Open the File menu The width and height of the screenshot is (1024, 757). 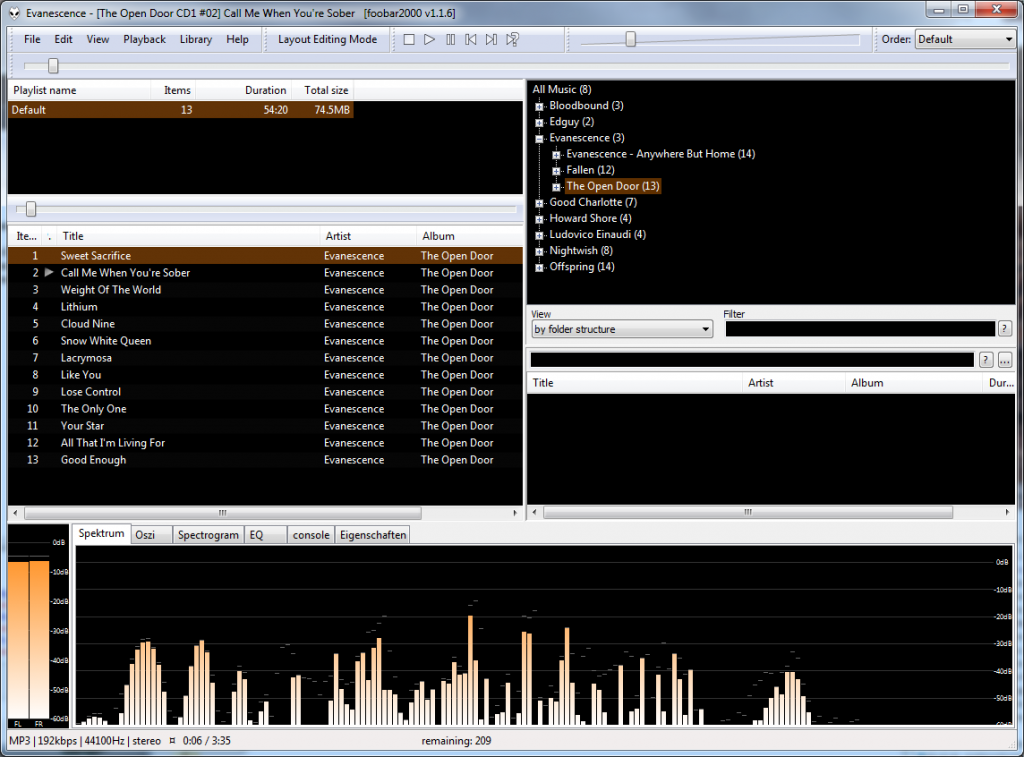[32, 39]
